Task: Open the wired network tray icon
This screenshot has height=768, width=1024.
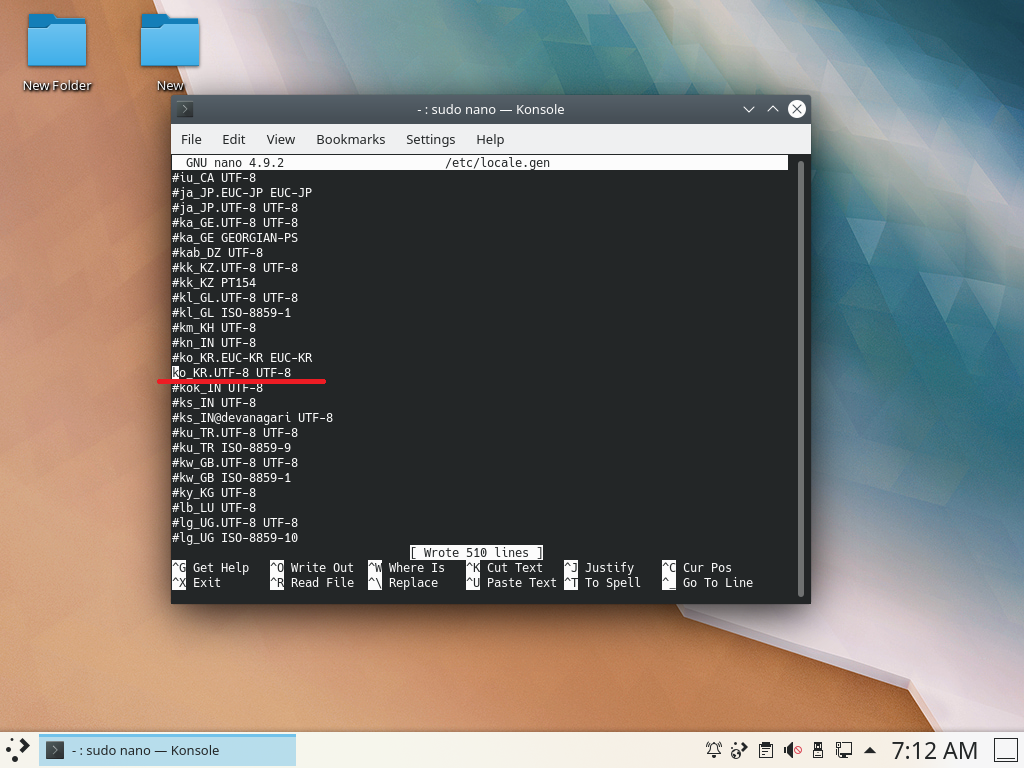Action: 844,750
